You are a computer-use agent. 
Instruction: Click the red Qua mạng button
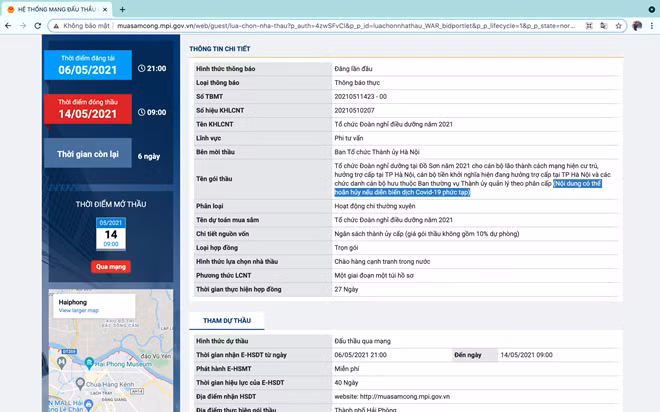[x=111, y=266]
